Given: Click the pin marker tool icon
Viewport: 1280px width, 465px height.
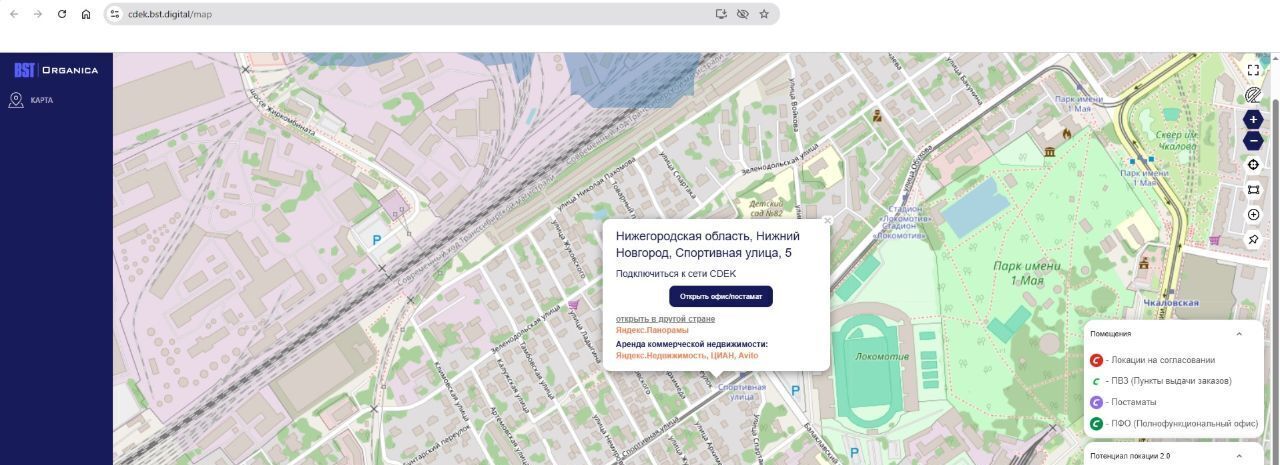Looking at the screenshot, I should point(1253,240).
